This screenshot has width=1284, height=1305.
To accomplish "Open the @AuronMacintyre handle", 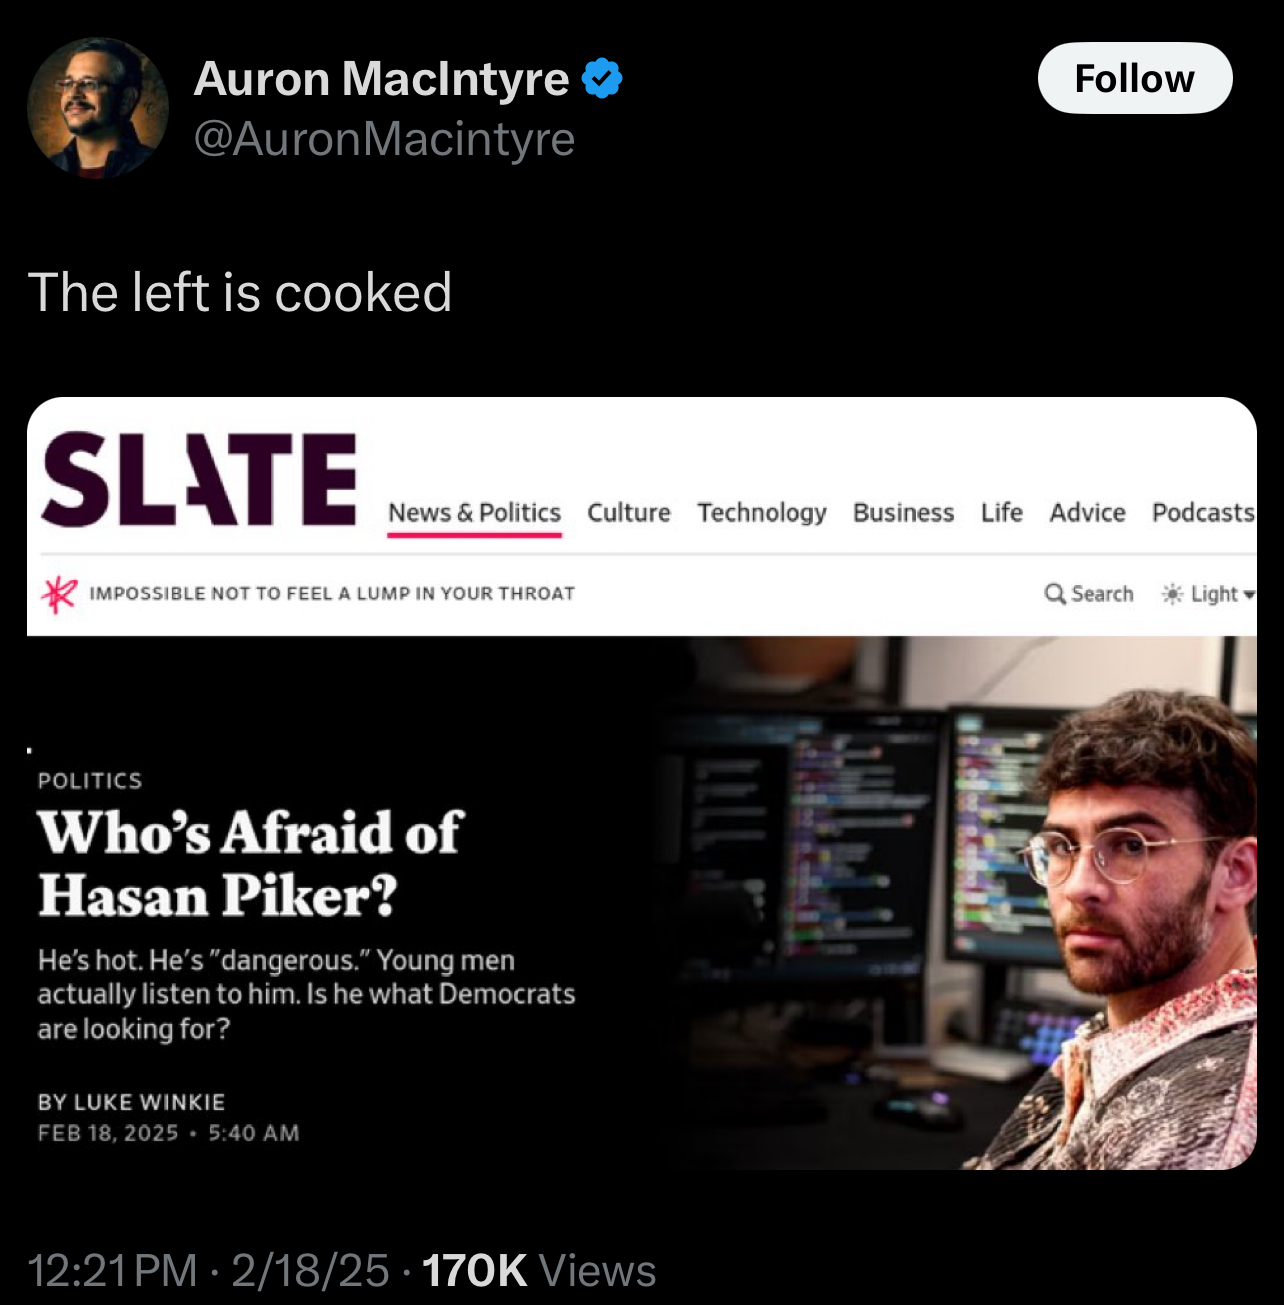I will pyautogui.click(x=384, y=139).
